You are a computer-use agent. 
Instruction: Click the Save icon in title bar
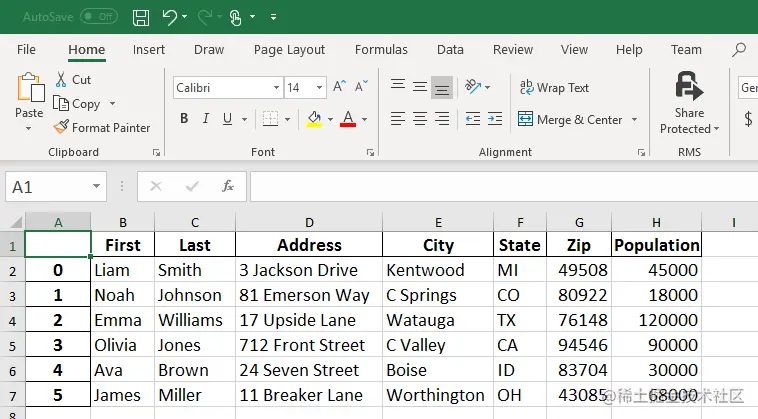[141, 17]
